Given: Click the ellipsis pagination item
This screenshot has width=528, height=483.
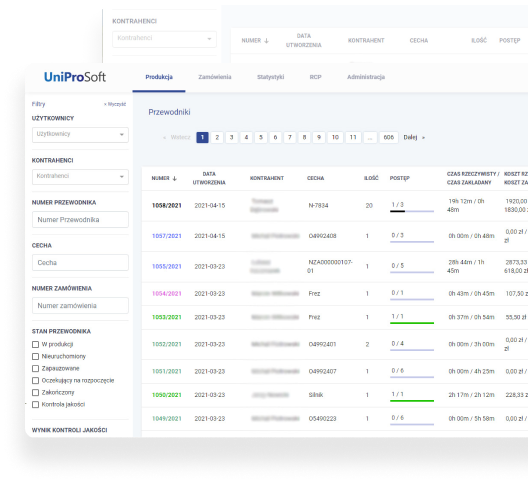Looking at the screenshot, I should click(370, 137).
